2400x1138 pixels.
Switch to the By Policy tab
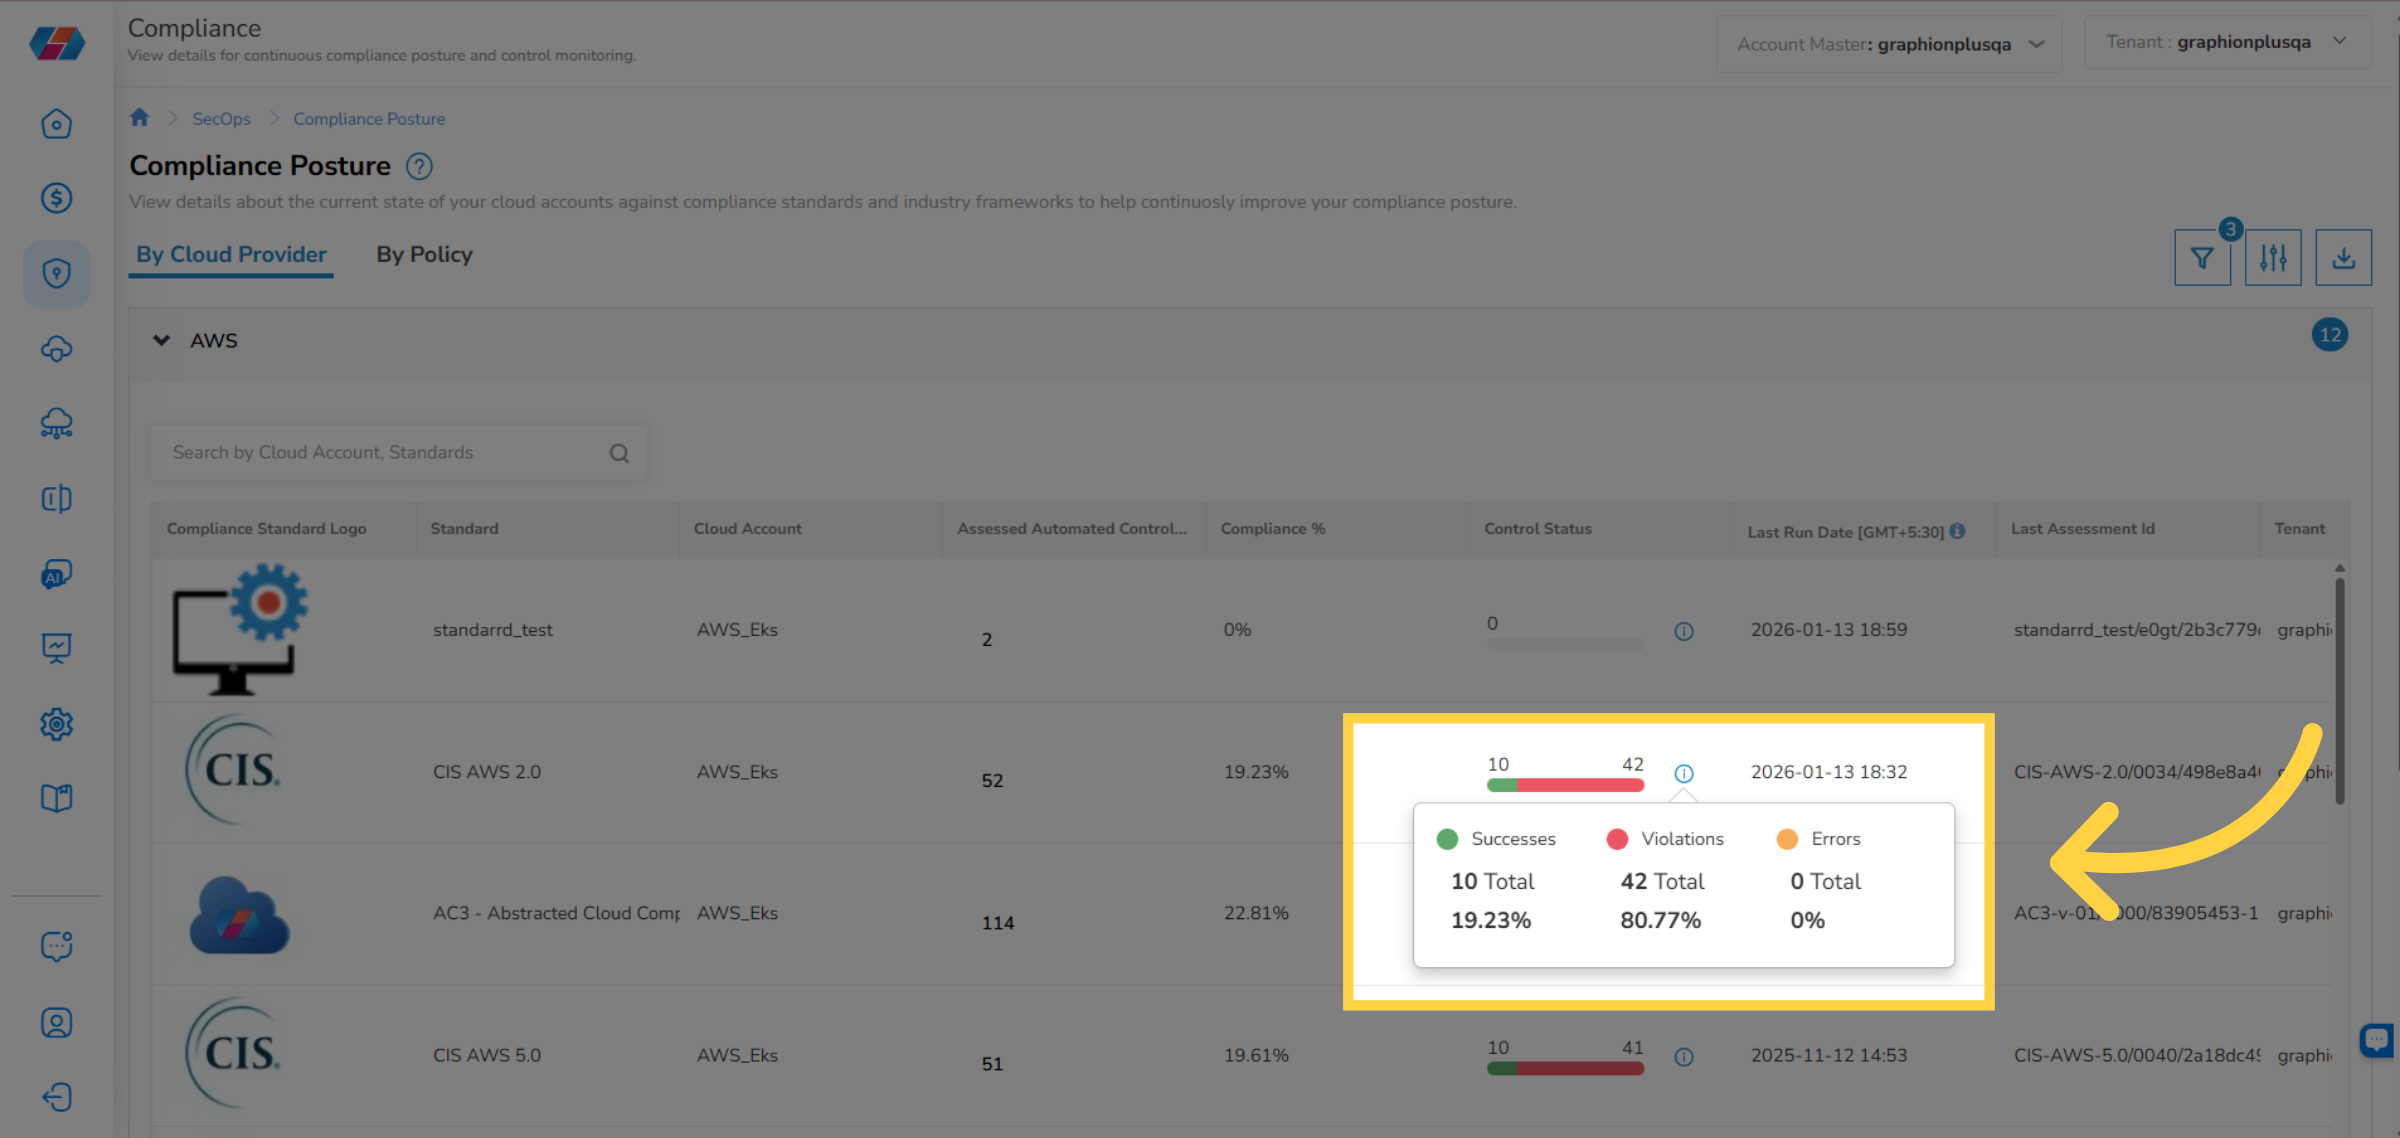tap(423, 255)
